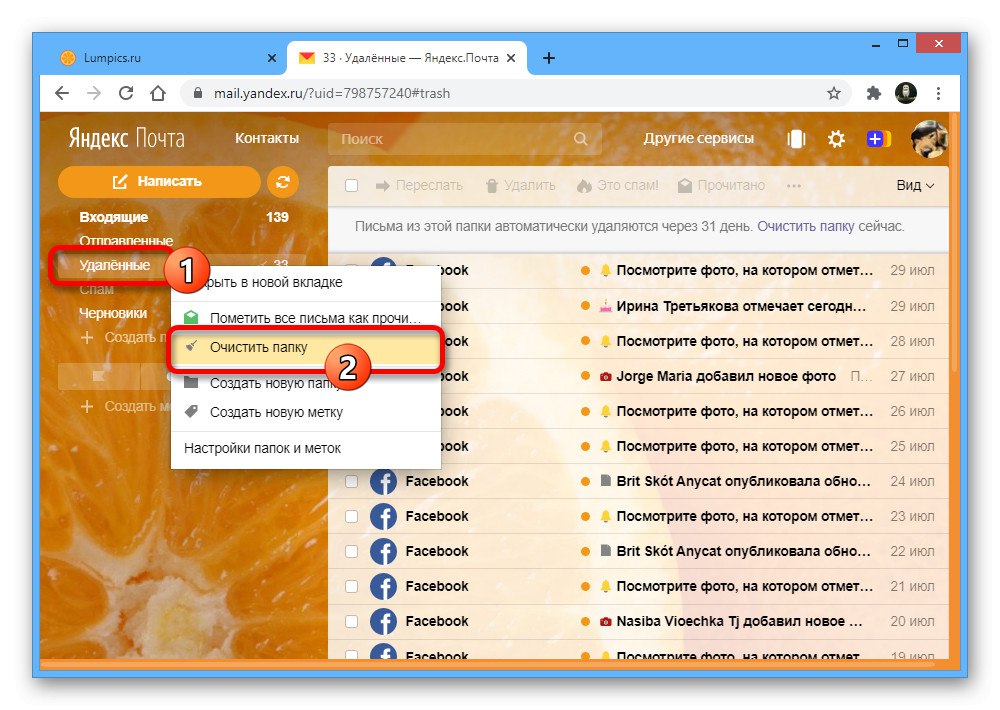Click the Facebook logo of the 24 июл message

[x=383, y=482]
